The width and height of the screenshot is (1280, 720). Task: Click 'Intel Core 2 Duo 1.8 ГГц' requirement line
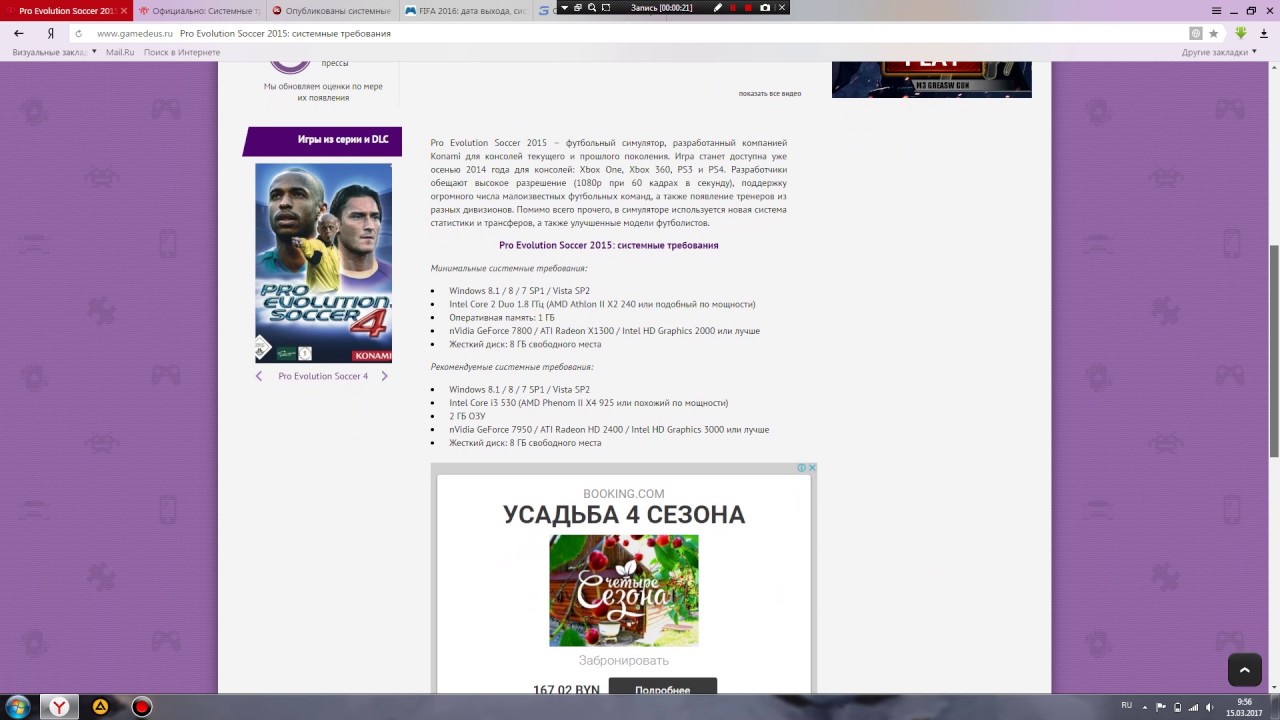(x=602, y=304)
